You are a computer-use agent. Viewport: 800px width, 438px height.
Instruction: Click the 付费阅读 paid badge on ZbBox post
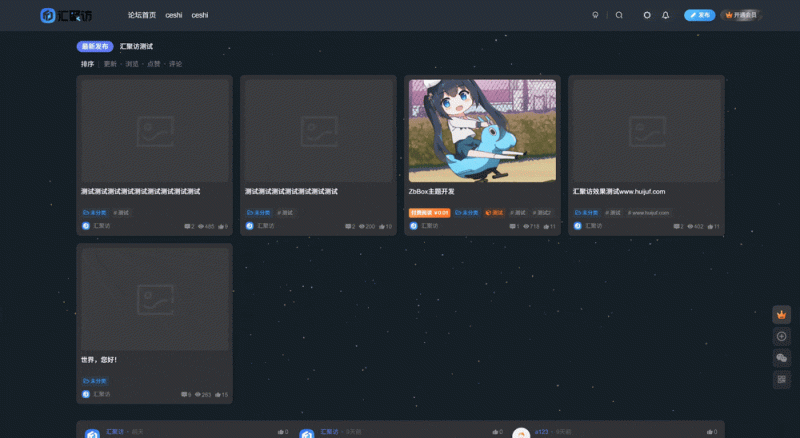pos(429,213)
